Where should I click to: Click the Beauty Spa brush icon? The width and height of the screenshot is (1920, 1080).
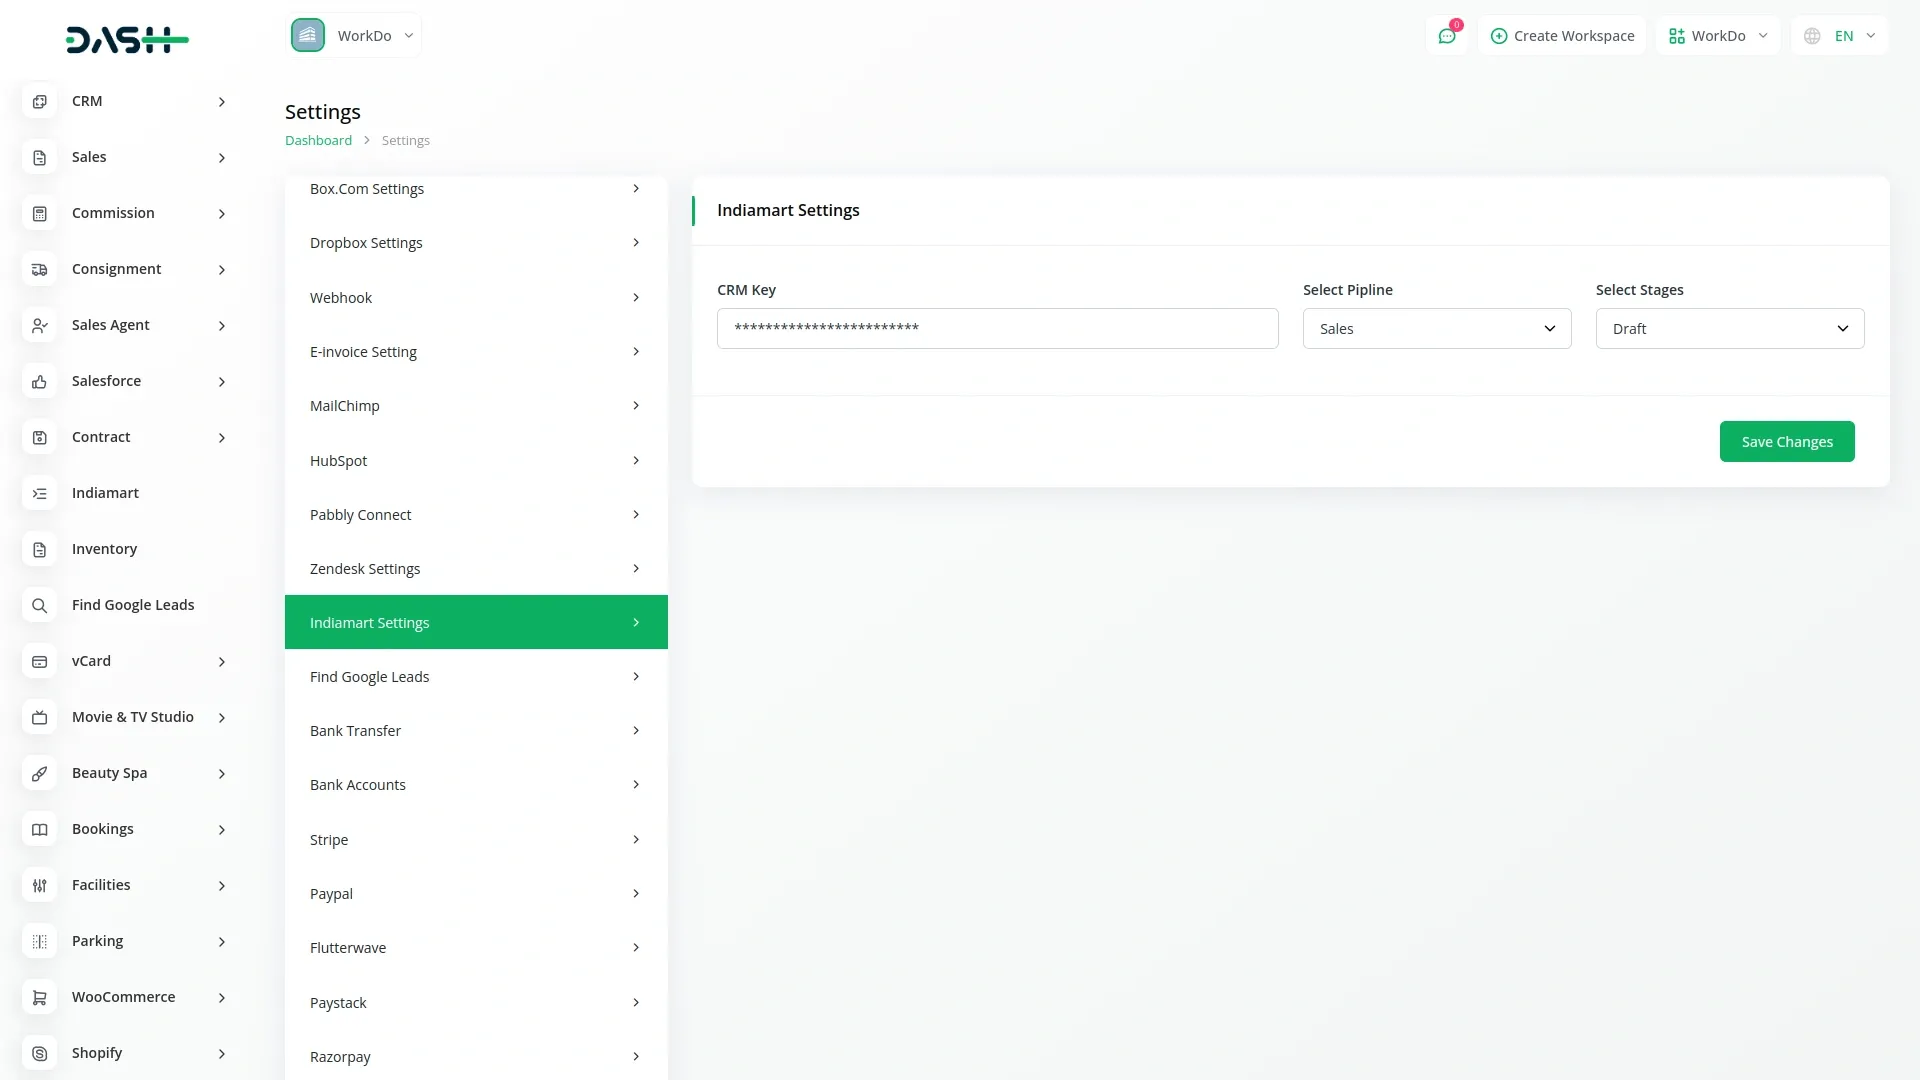pos(39,773)
